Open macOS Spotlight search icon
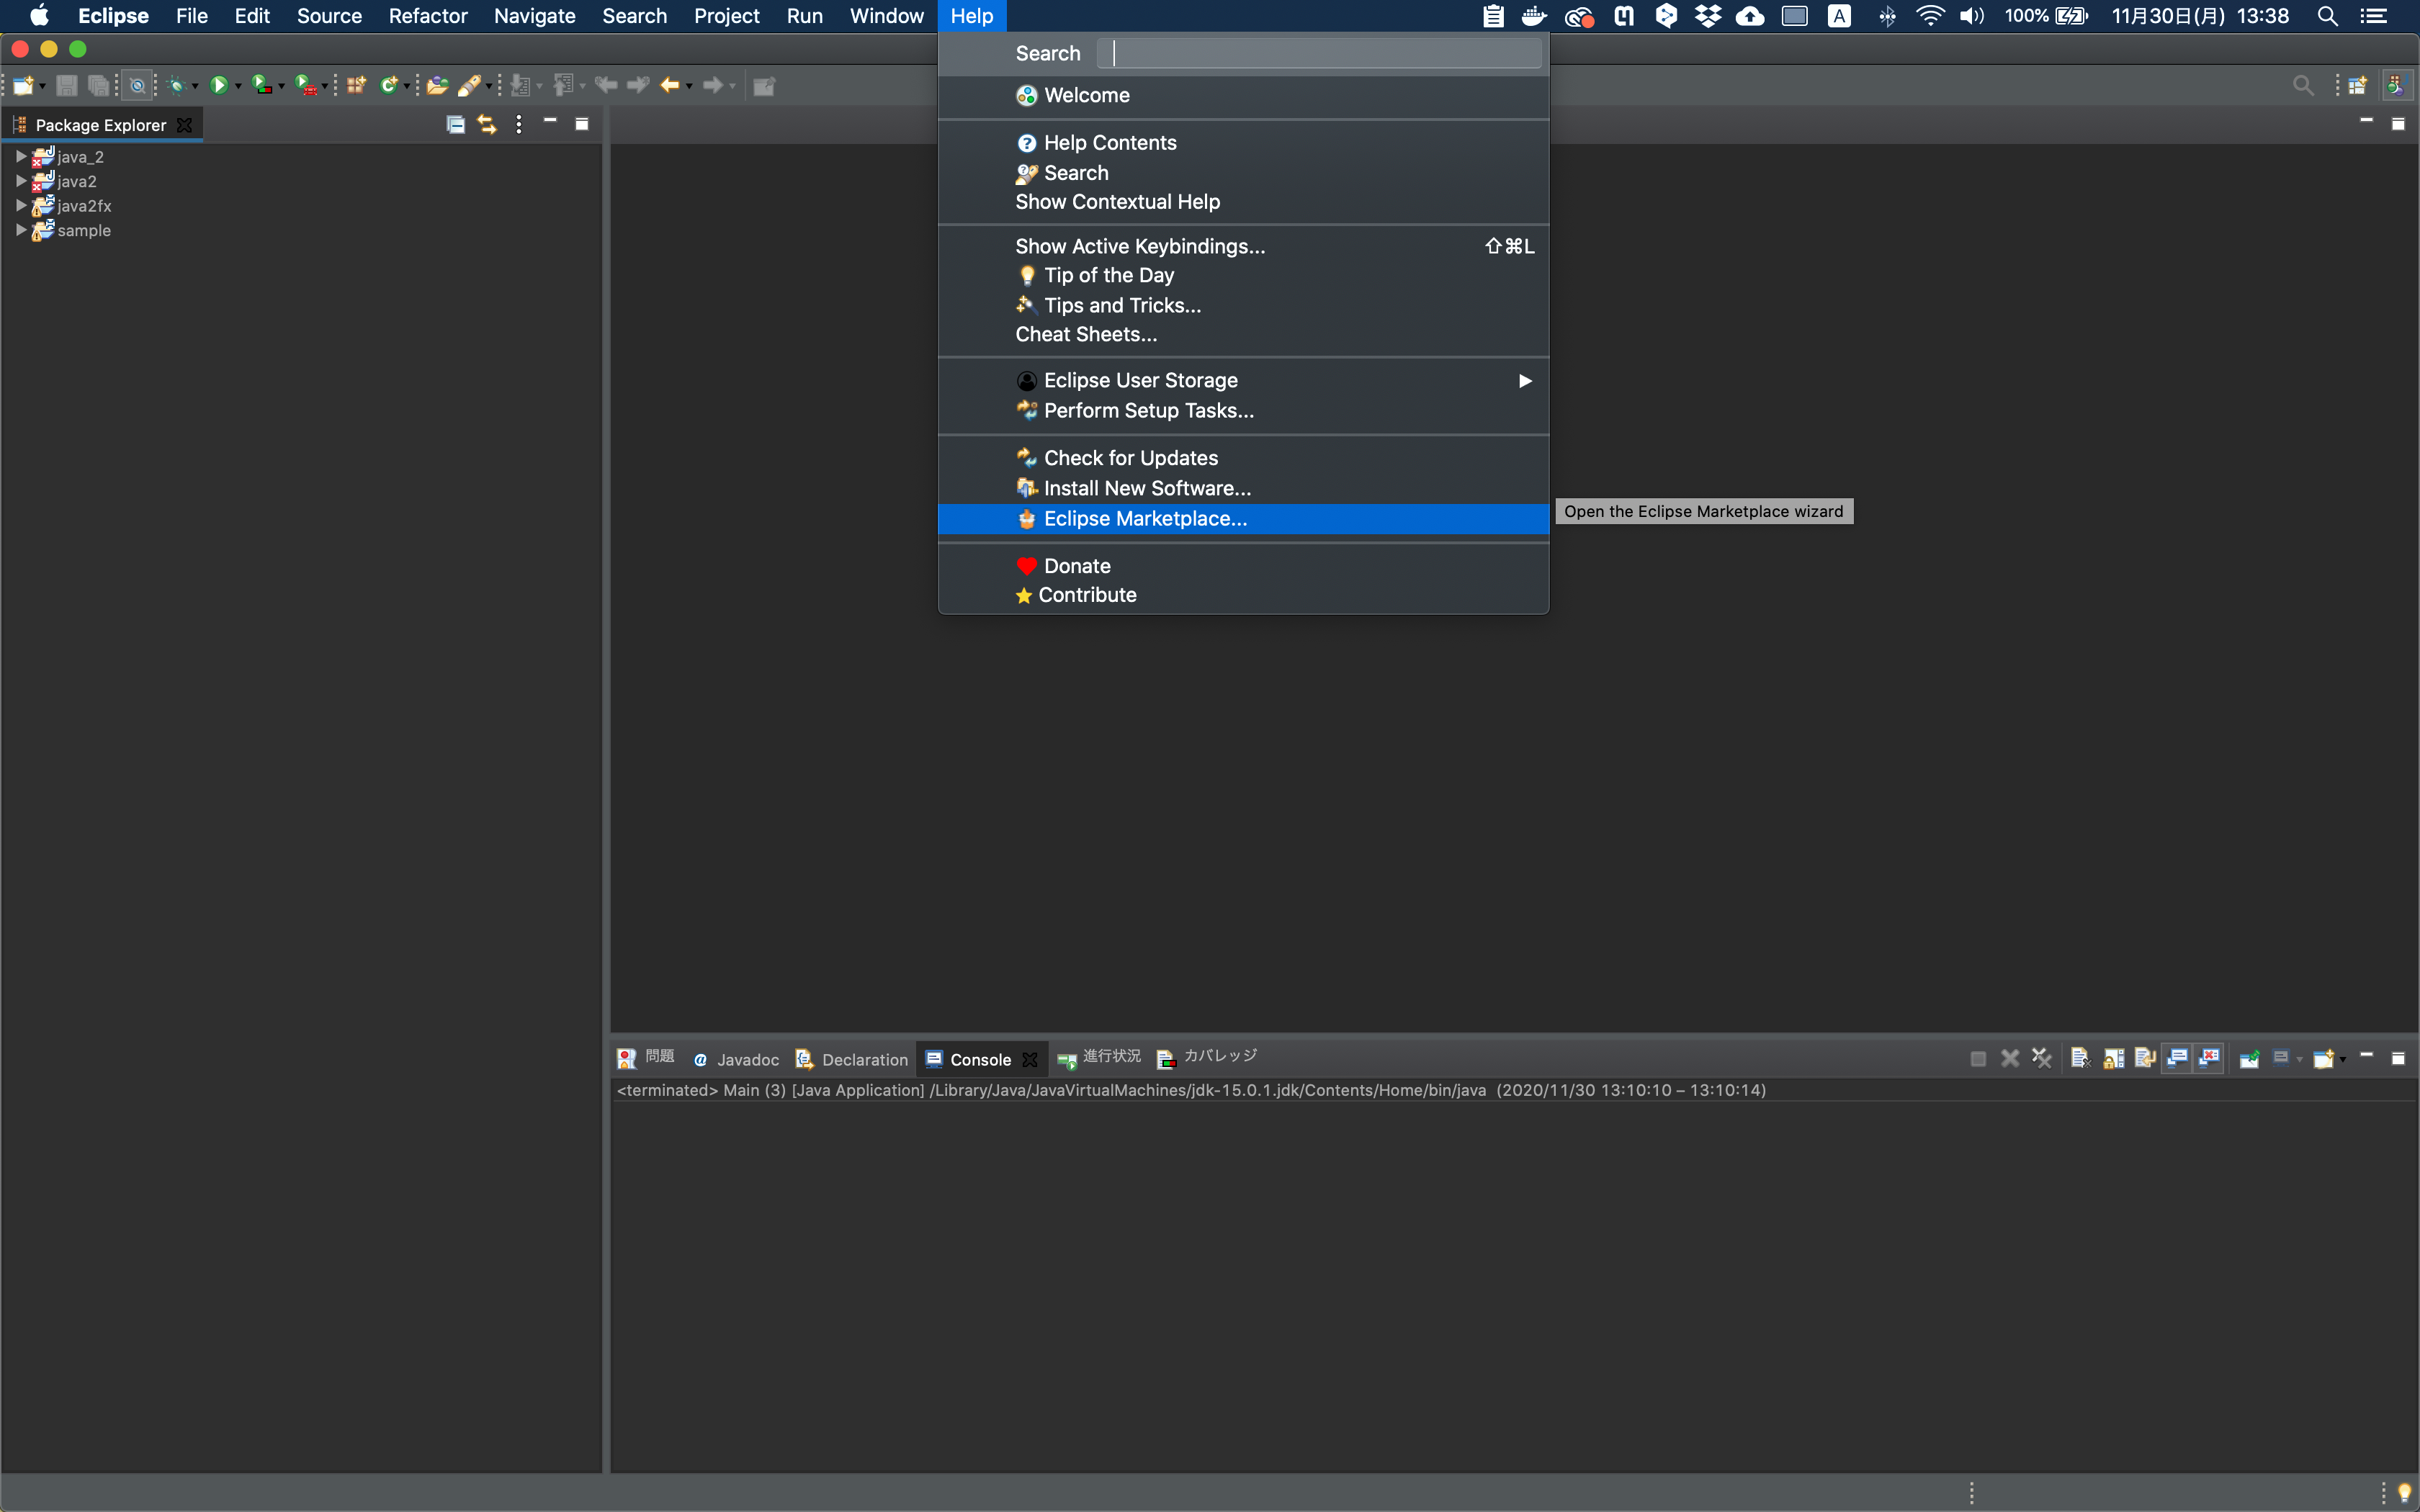2420x1512 pixels. click(x=2327, y=16)
